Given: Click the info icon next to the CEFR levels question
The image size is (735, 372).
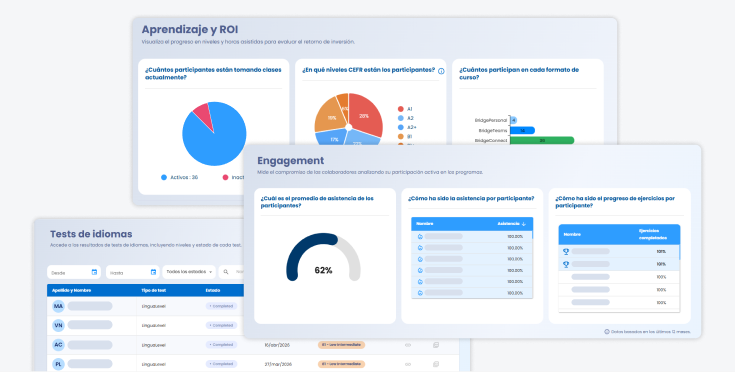Looking at the screenshot, I should tap(441, 71).
